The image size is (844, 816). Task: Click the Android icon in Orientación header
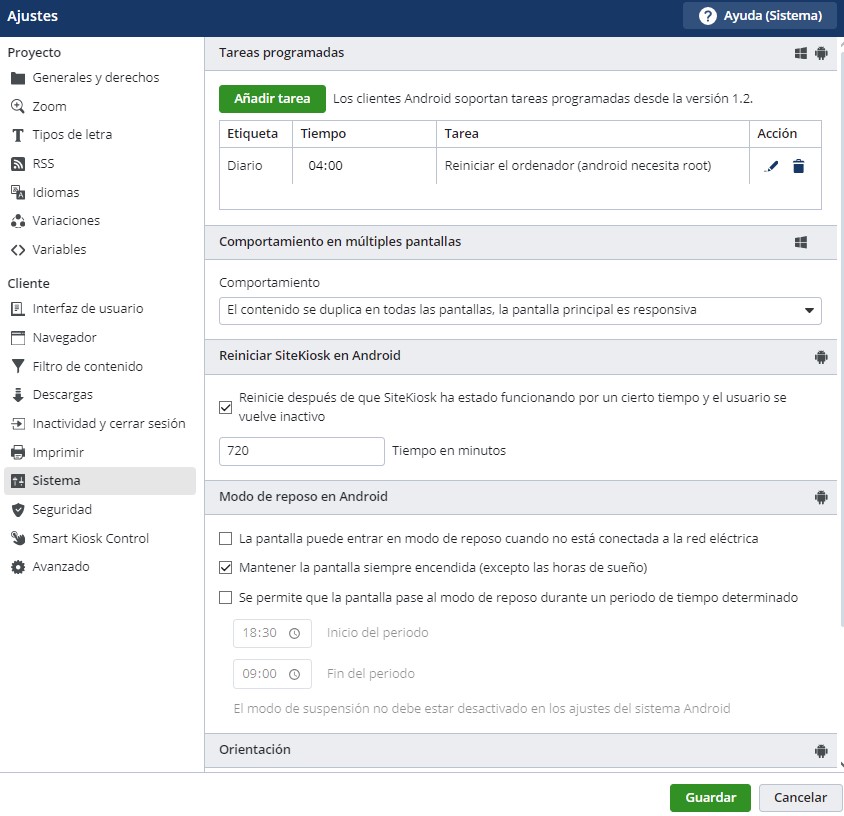pos(821,750)
